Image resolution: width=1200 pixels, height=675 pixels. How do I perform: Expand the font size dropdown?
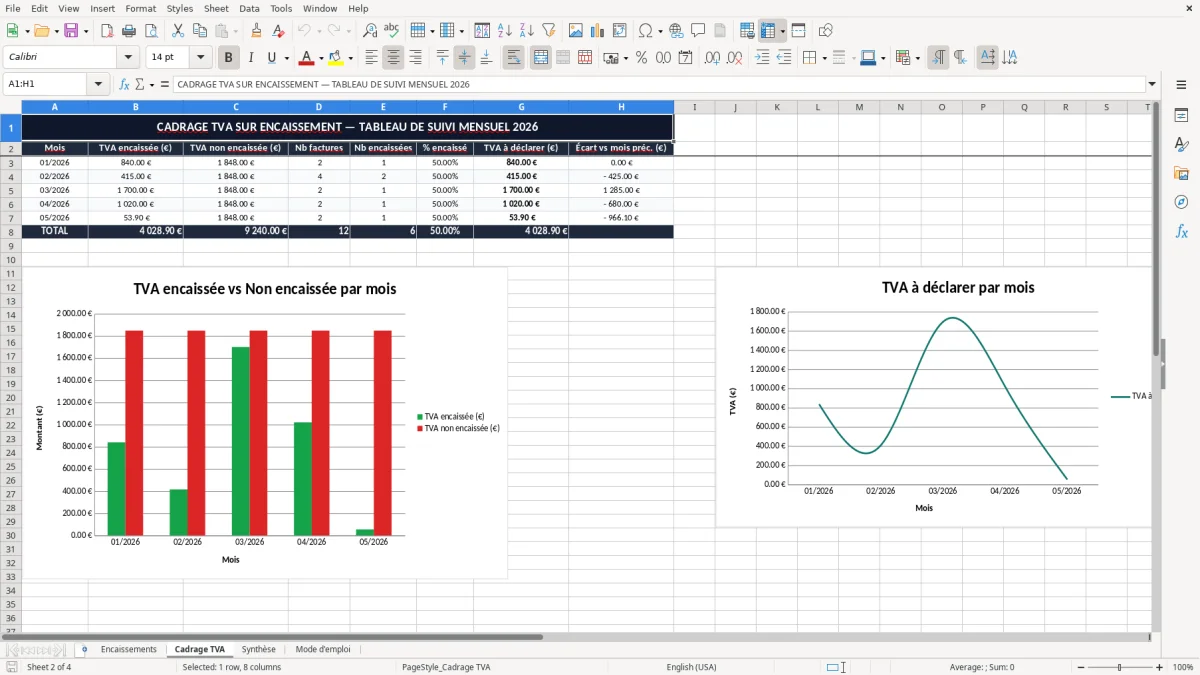pyautogui.click(x=201, y=58)
